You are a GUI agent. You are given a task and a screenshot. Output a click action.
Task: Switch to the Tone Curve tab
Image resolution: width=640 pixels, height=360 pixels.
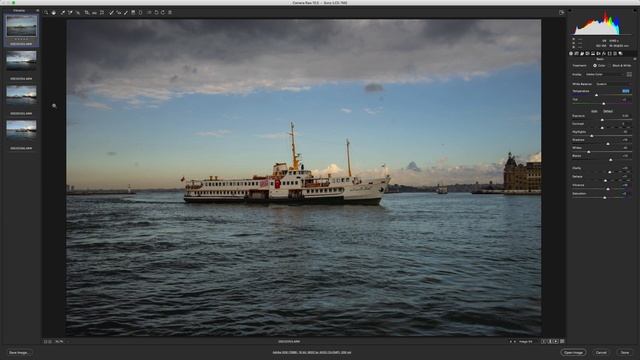(576, 53)
